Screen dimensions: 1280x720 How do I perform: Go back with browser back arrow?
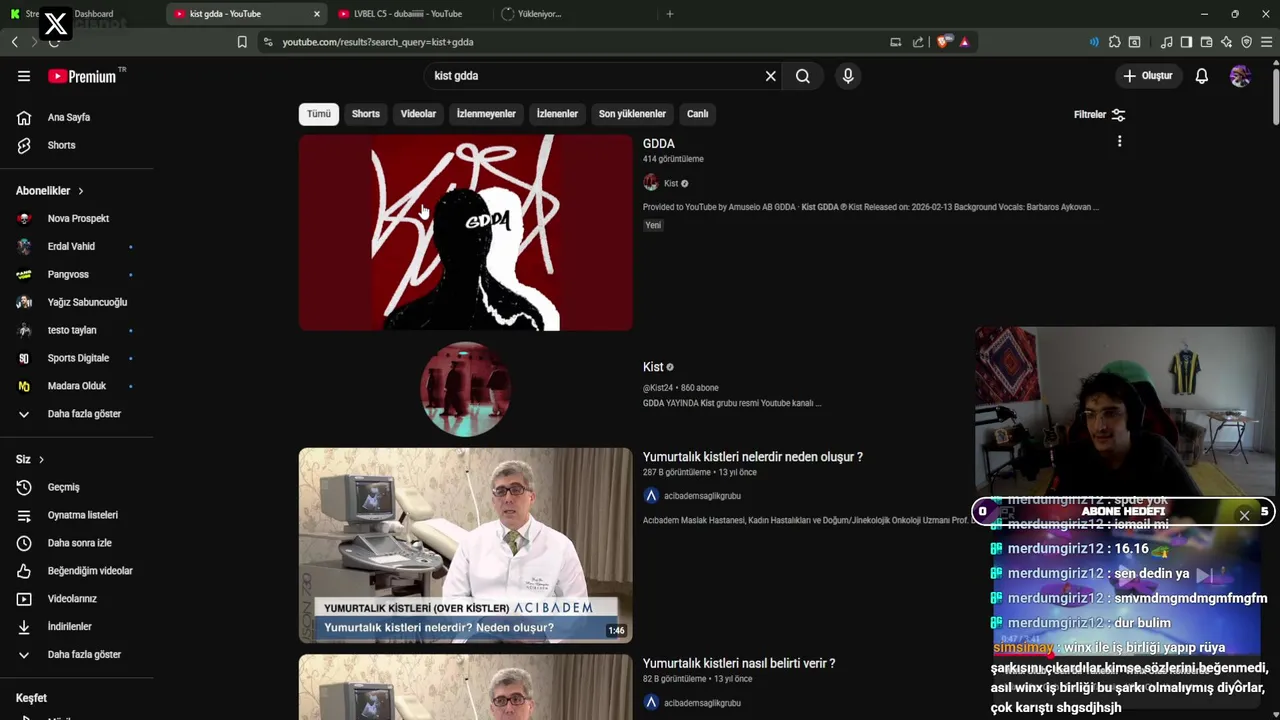(x=14, y=42)
